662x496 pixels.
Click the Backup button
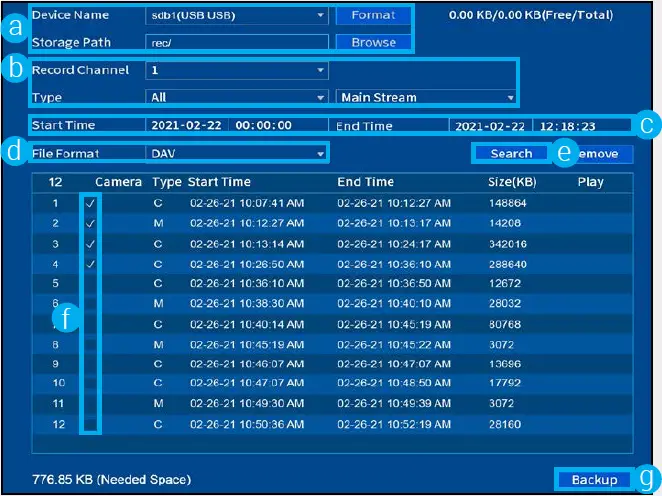point(594,480)
